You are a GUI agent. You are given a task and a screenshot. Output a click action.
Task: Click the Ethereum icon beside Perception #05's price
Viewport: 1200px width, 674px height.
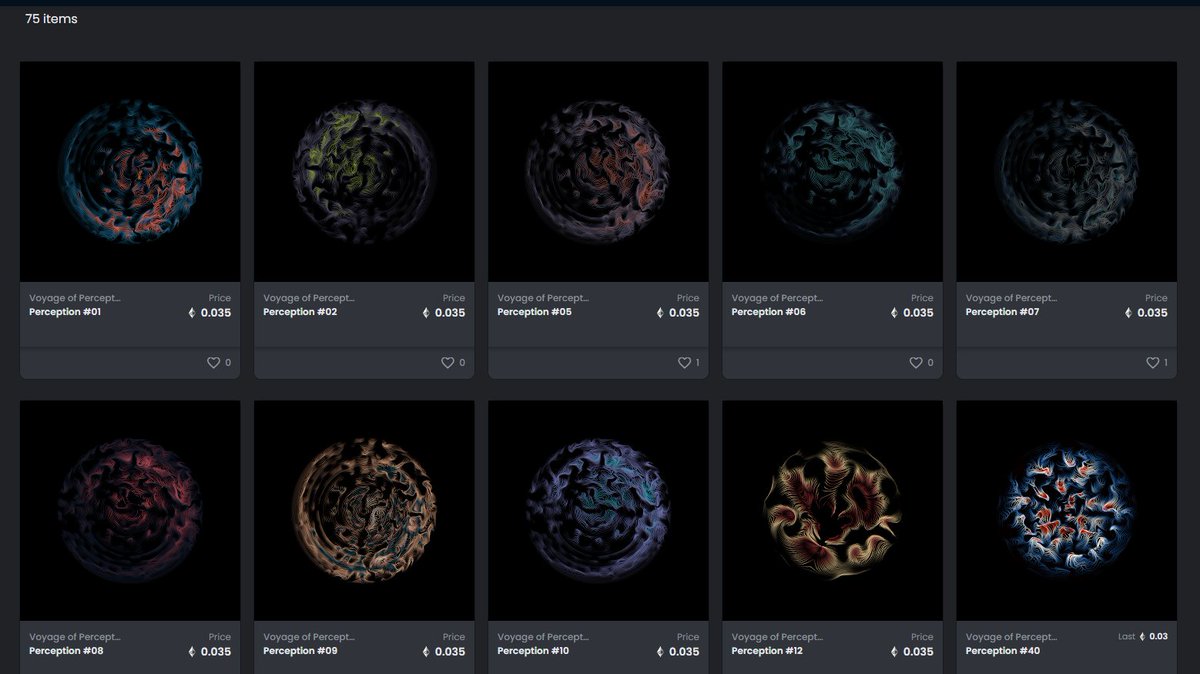(x=660, y=312)
